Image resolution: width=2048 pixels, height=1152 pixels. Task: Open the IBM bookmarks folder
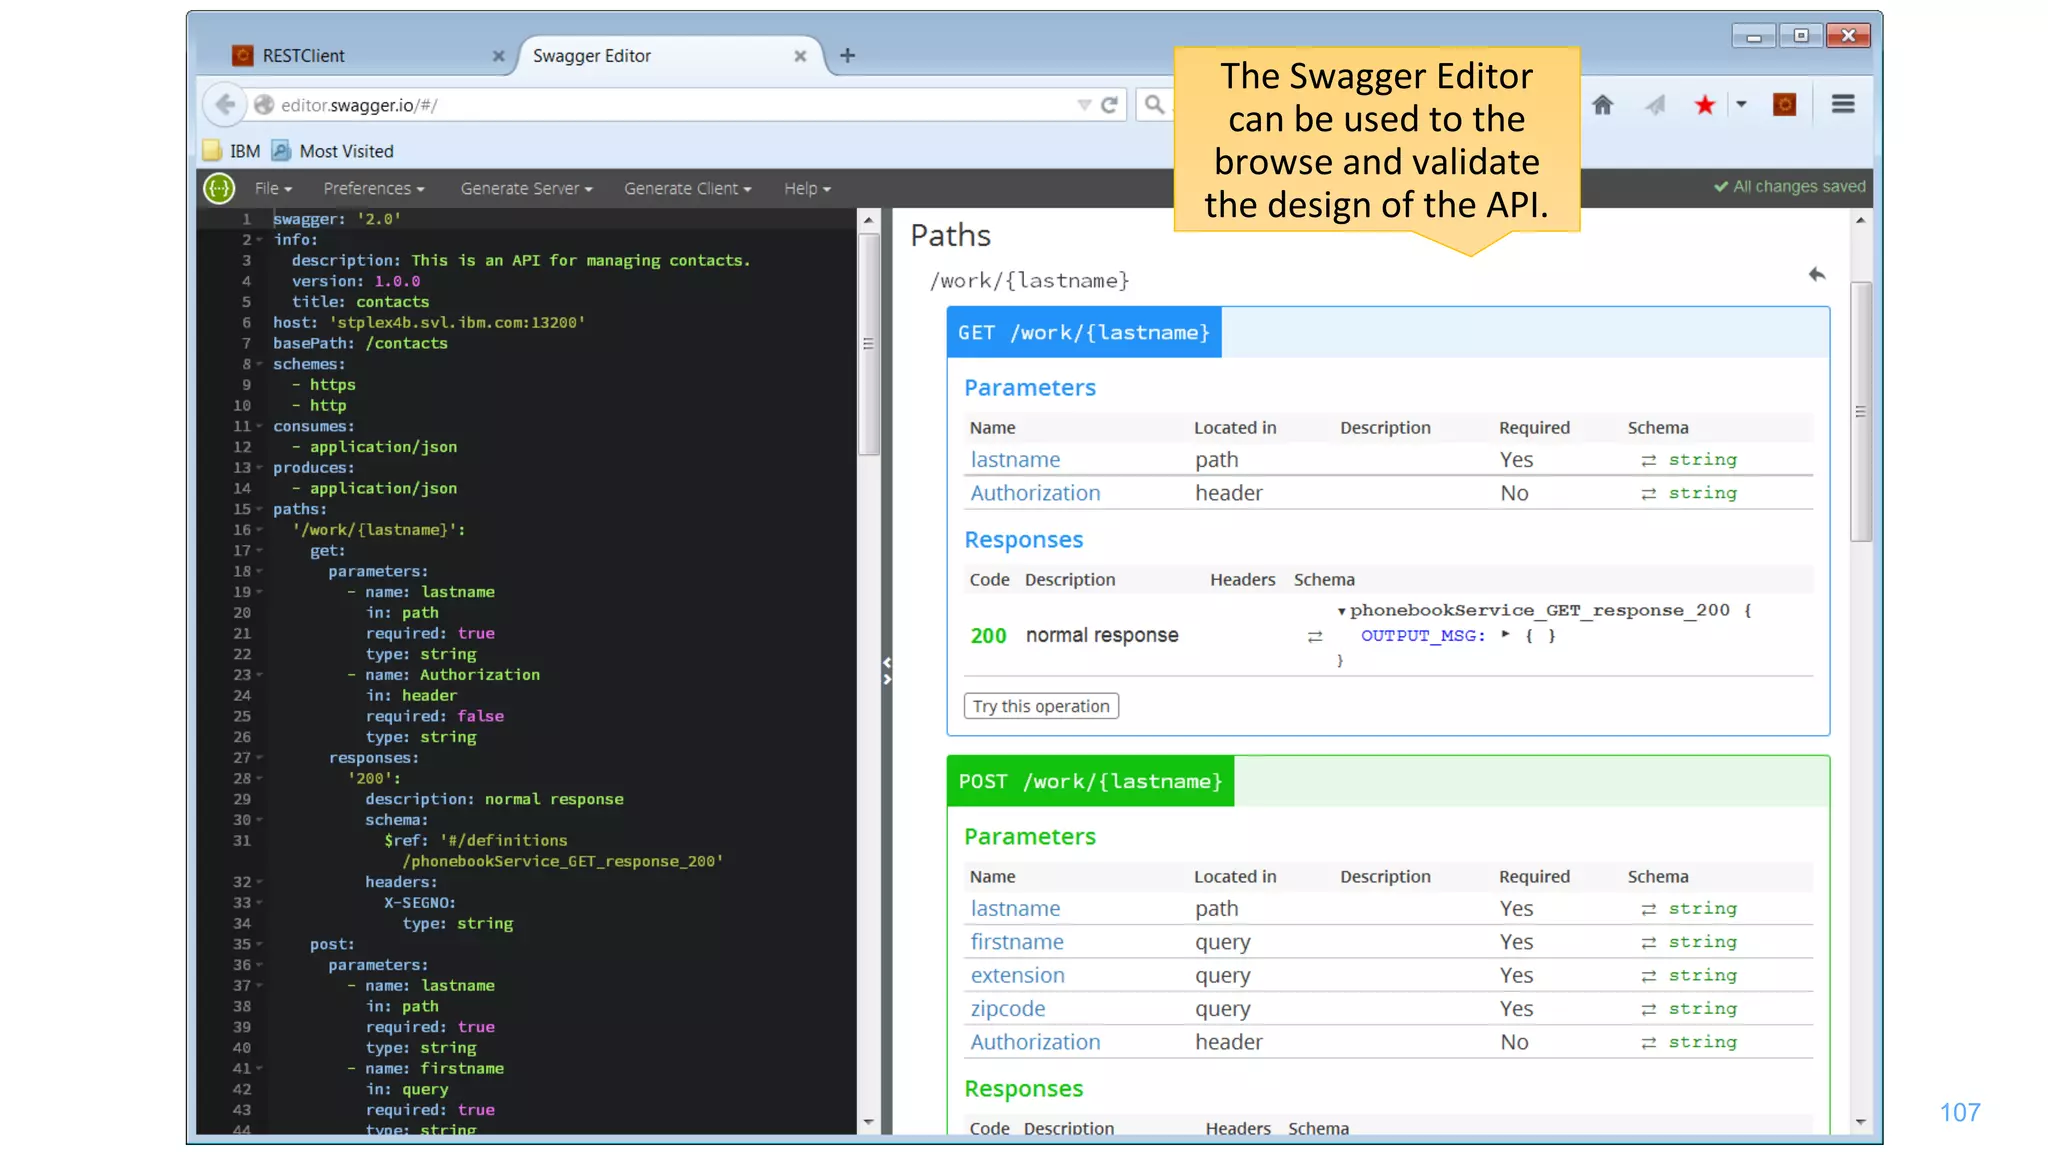click(232, 151)
